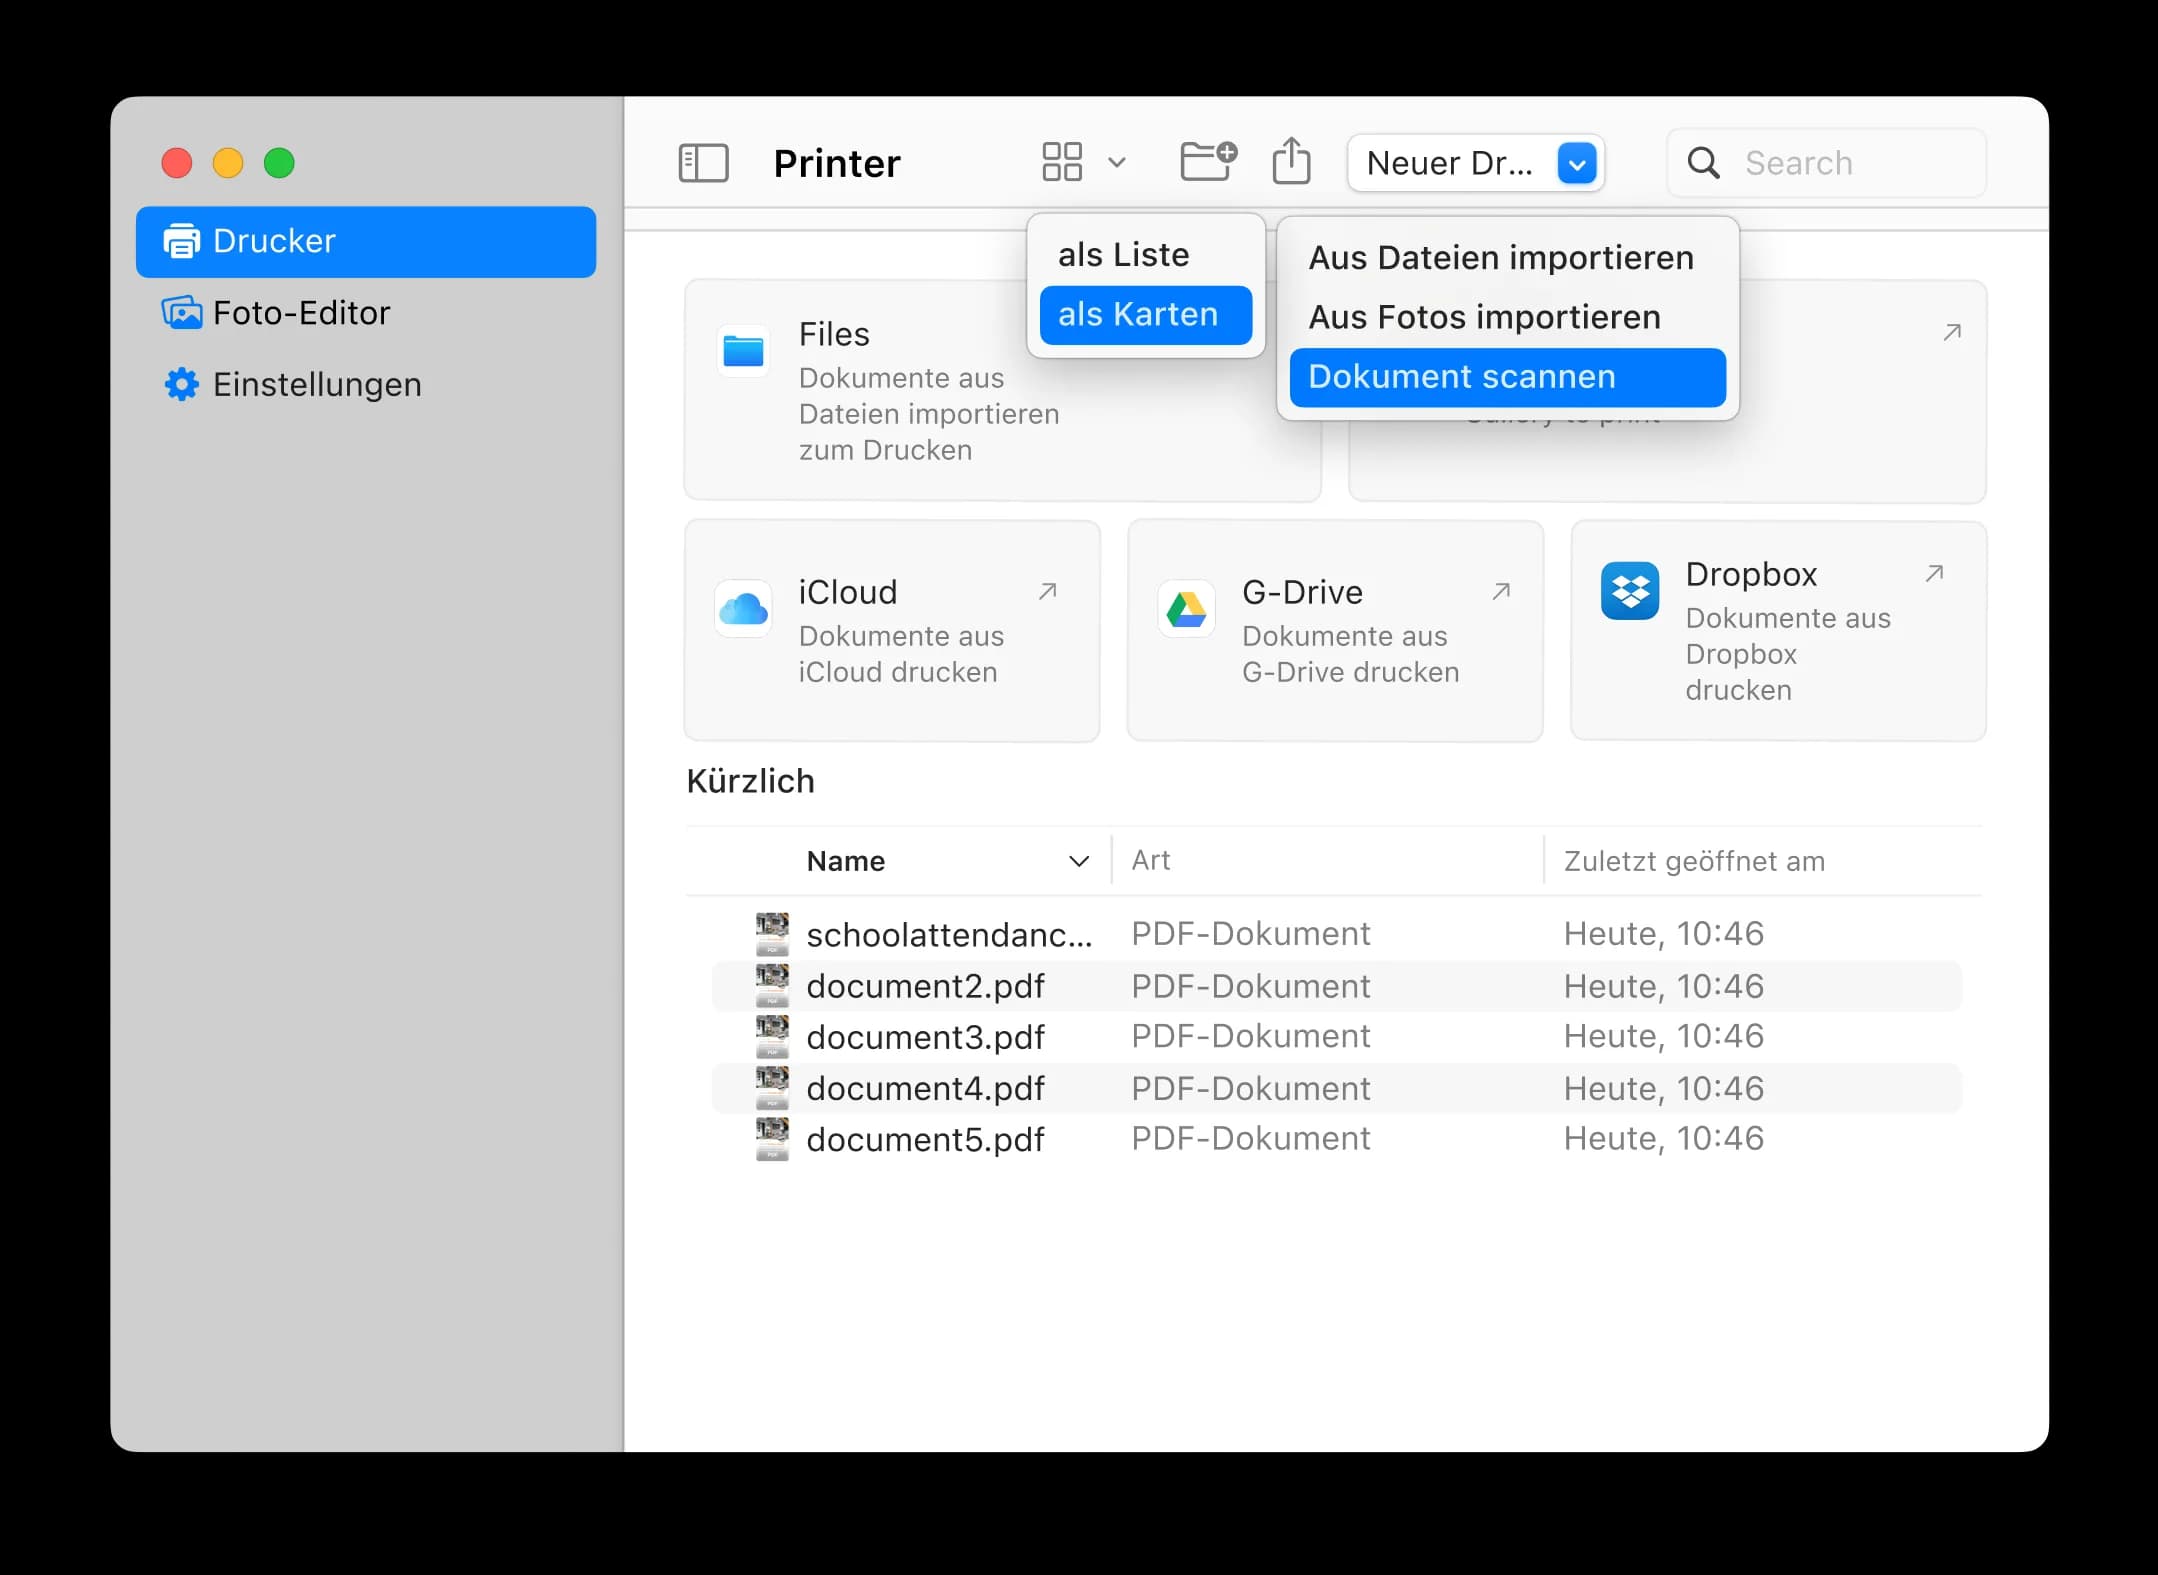Image resolution: width=2158 pixels, height=1575 pixels.
Task: Open the Dropbox card
Action: [1778, 631]
